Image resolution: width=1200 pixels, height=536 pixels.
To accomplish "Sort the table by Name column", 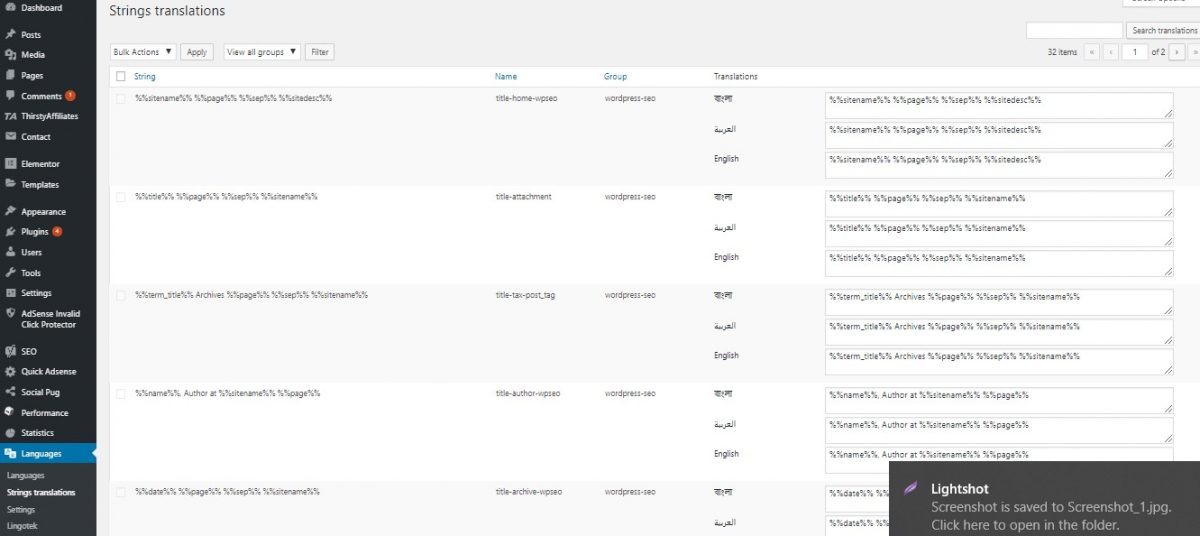I will click(505, 77).
